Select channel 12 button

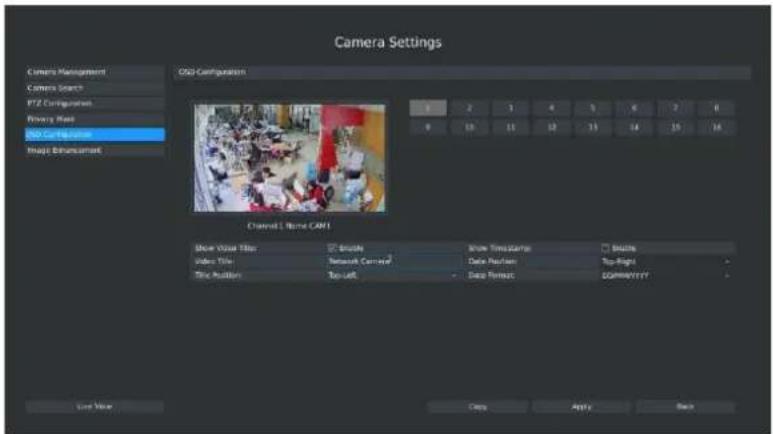[552, 127]
